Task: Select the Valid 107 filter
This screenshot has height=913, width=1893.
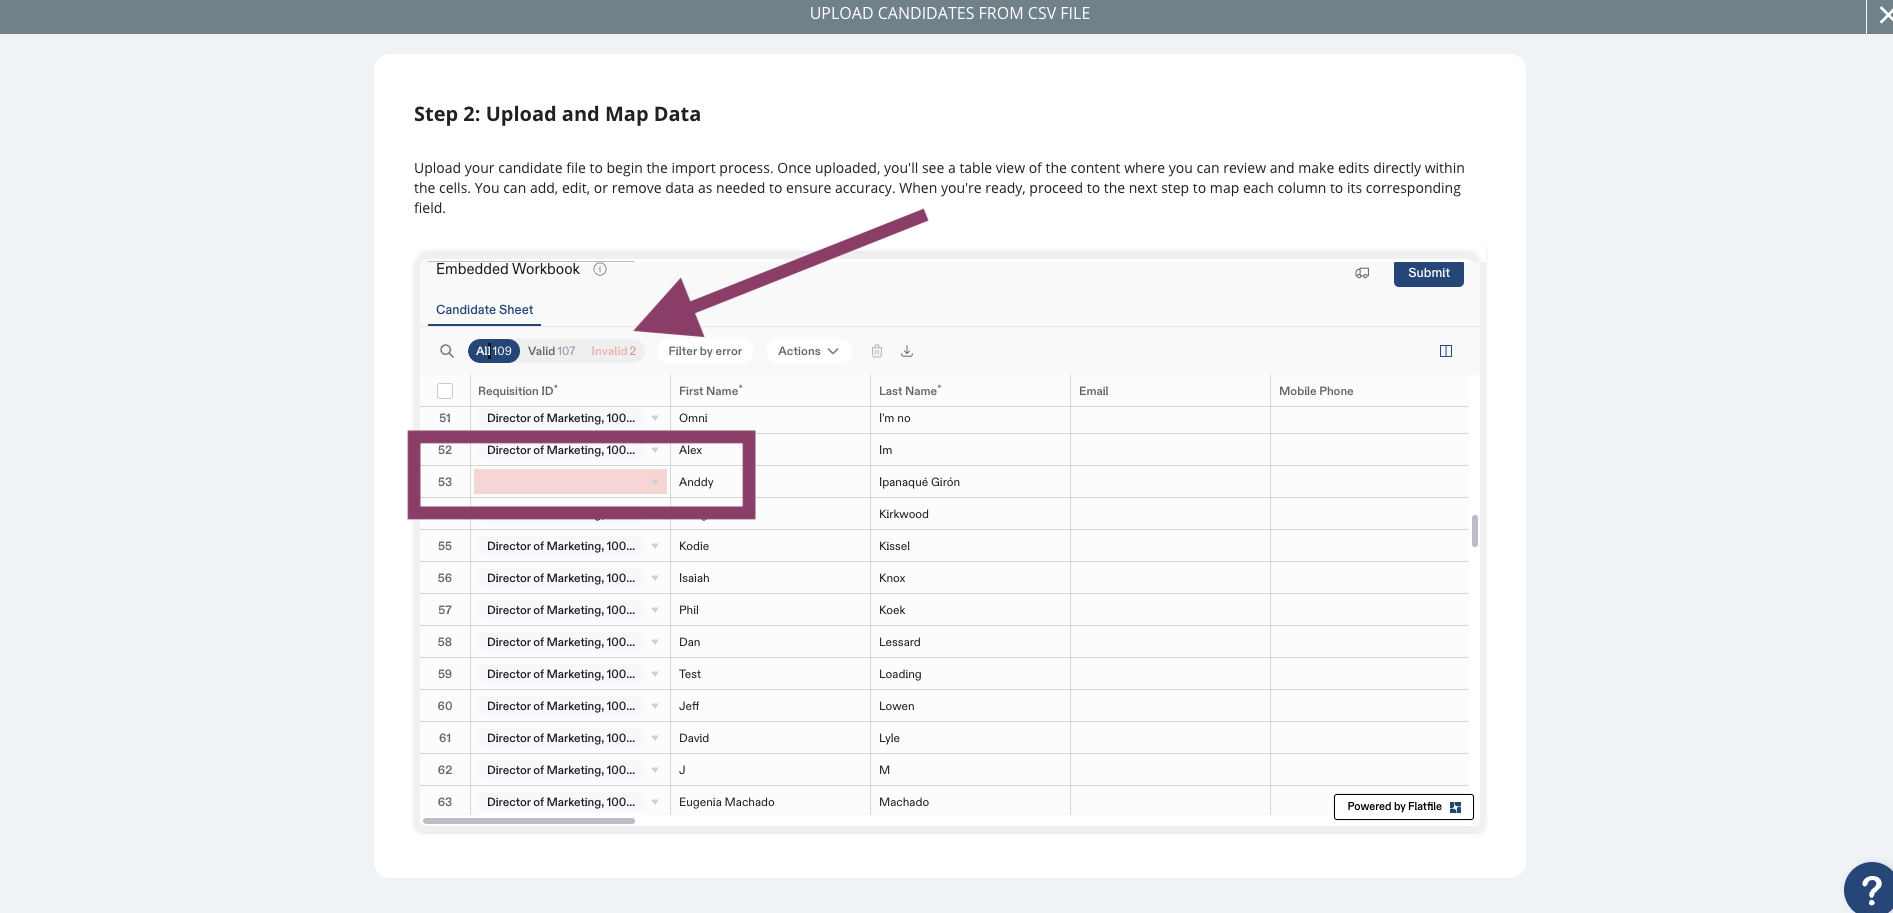Action: click(552, 351)
